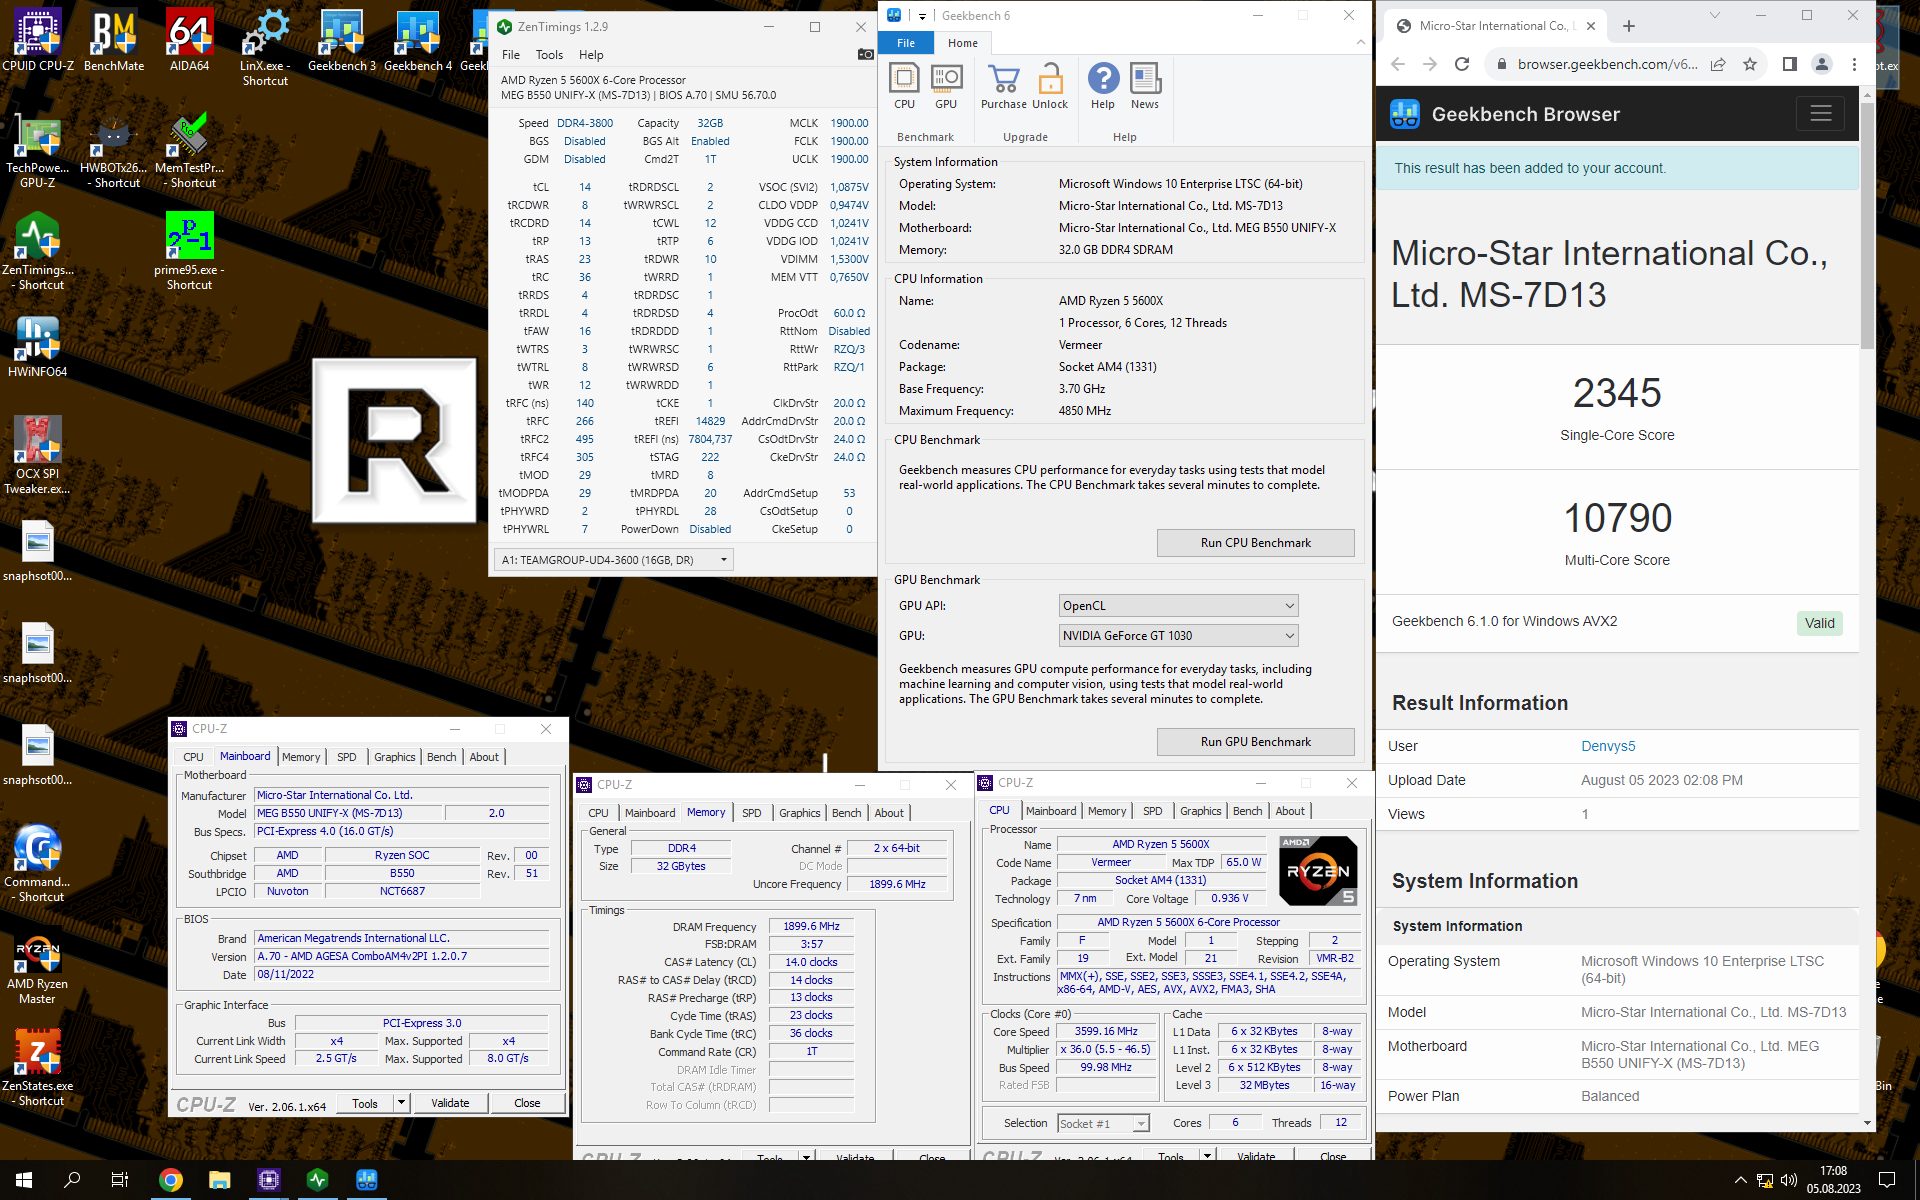Open OCX SPI Tweaker desktop icon
Viewport: 1920px width, 1200px height.
coord(38,455)
